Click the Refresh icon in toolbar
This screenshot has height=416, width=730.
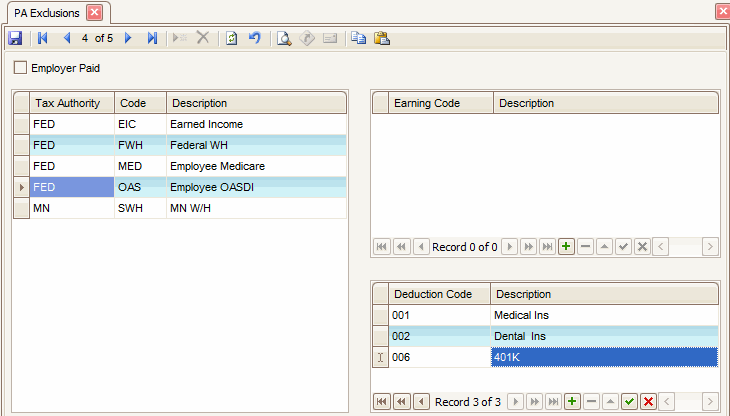pyautogui.click(x=232, y=38)
